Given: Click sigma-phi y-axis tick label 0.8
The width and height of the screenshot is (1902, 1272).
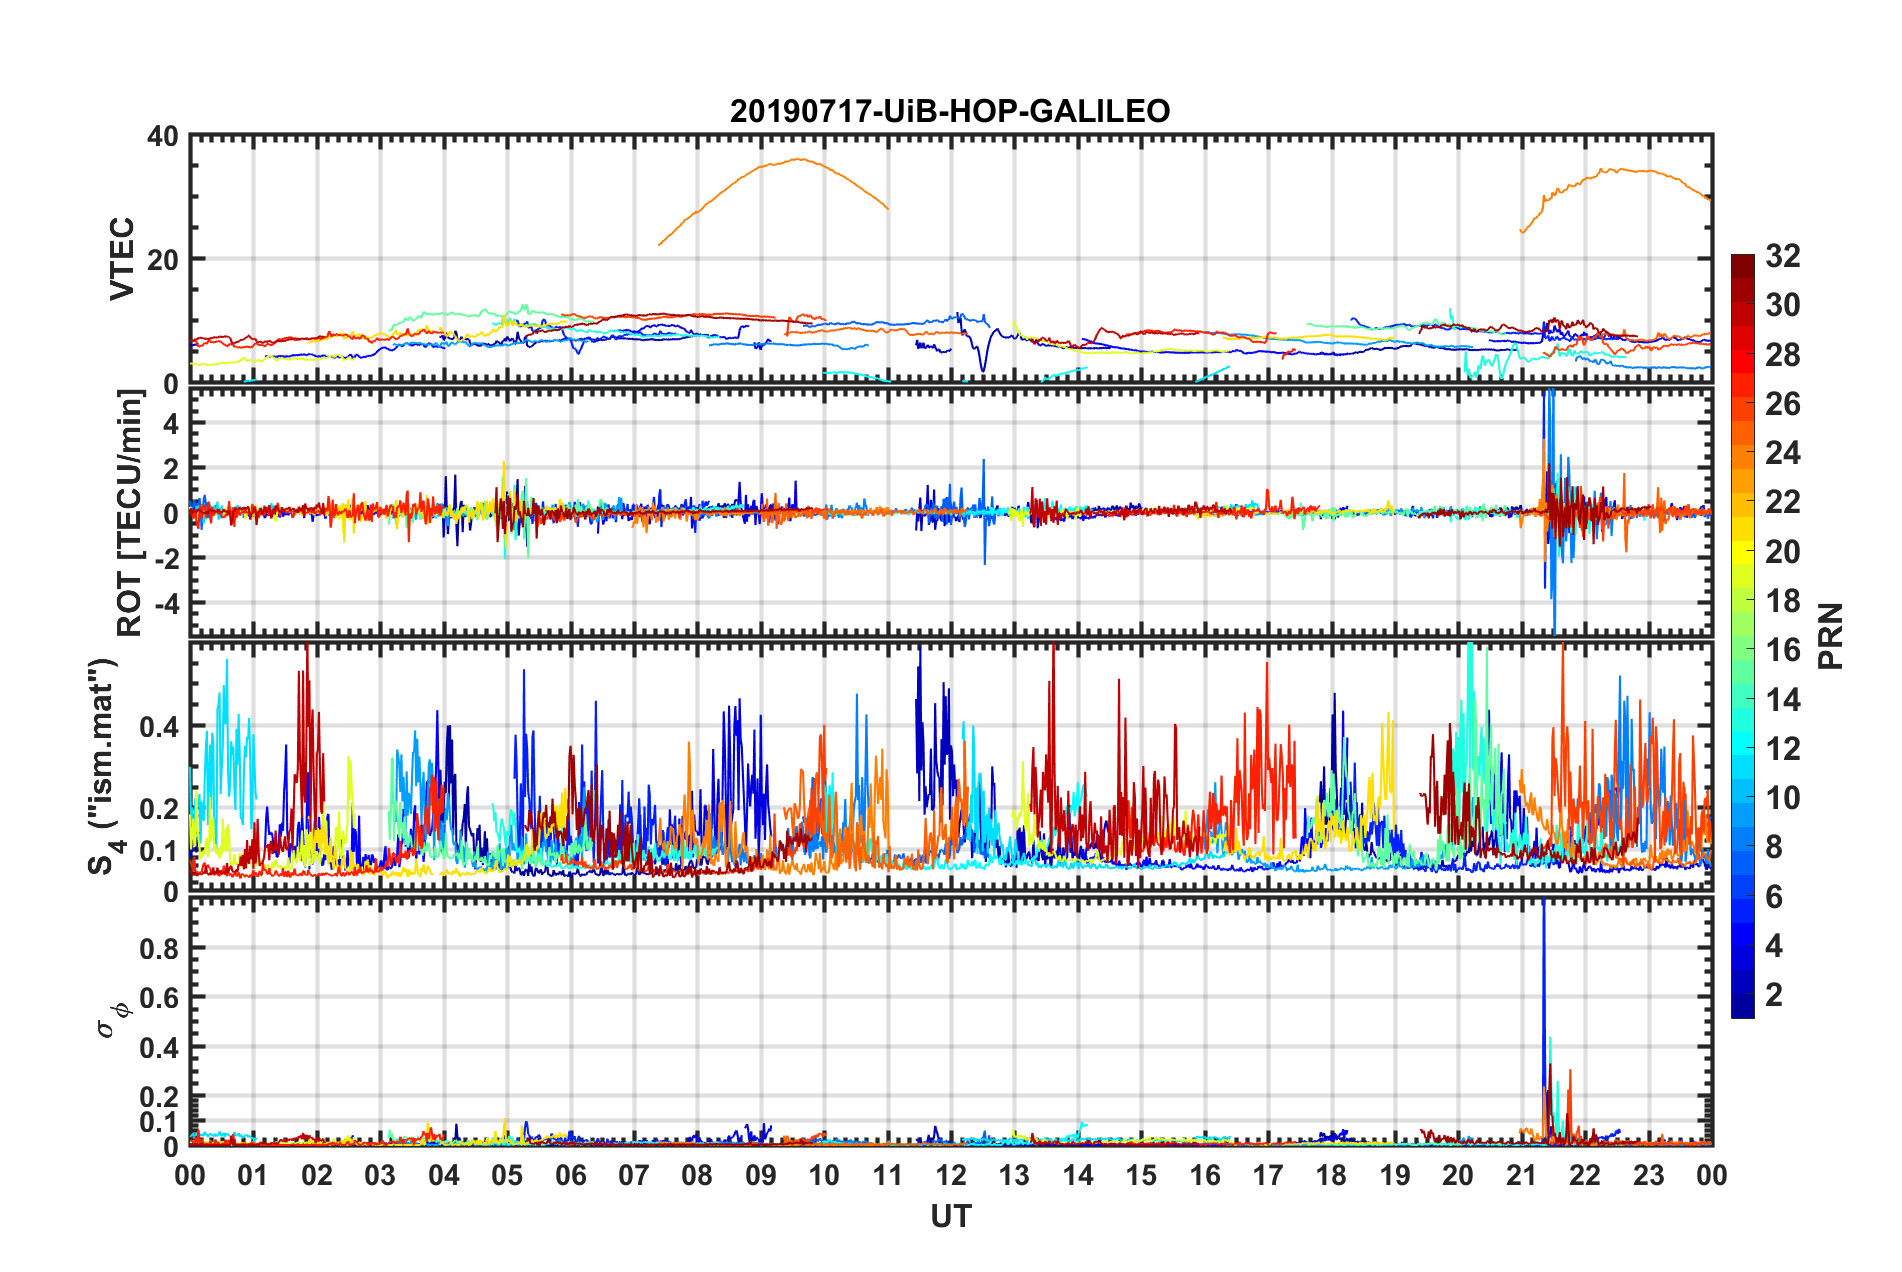Looking at the screenshot, I should point(159,948).
